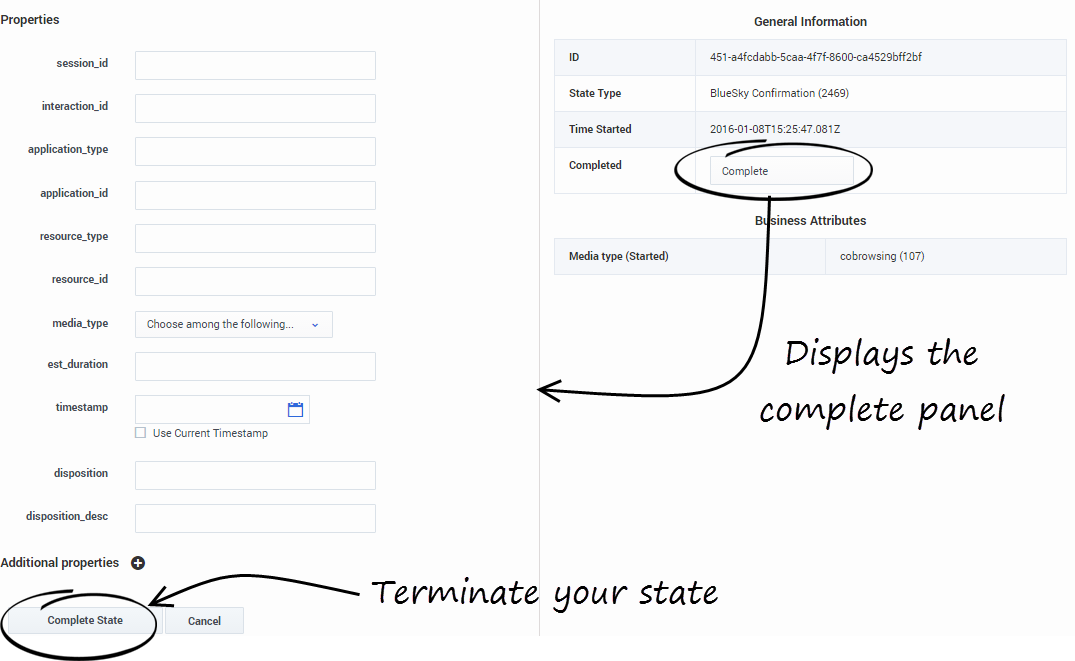Select BlueSky Confirmation (2469) state type value
This screenshot has width=1075, height=661.
pyautogui.click(x=780, y=93)
